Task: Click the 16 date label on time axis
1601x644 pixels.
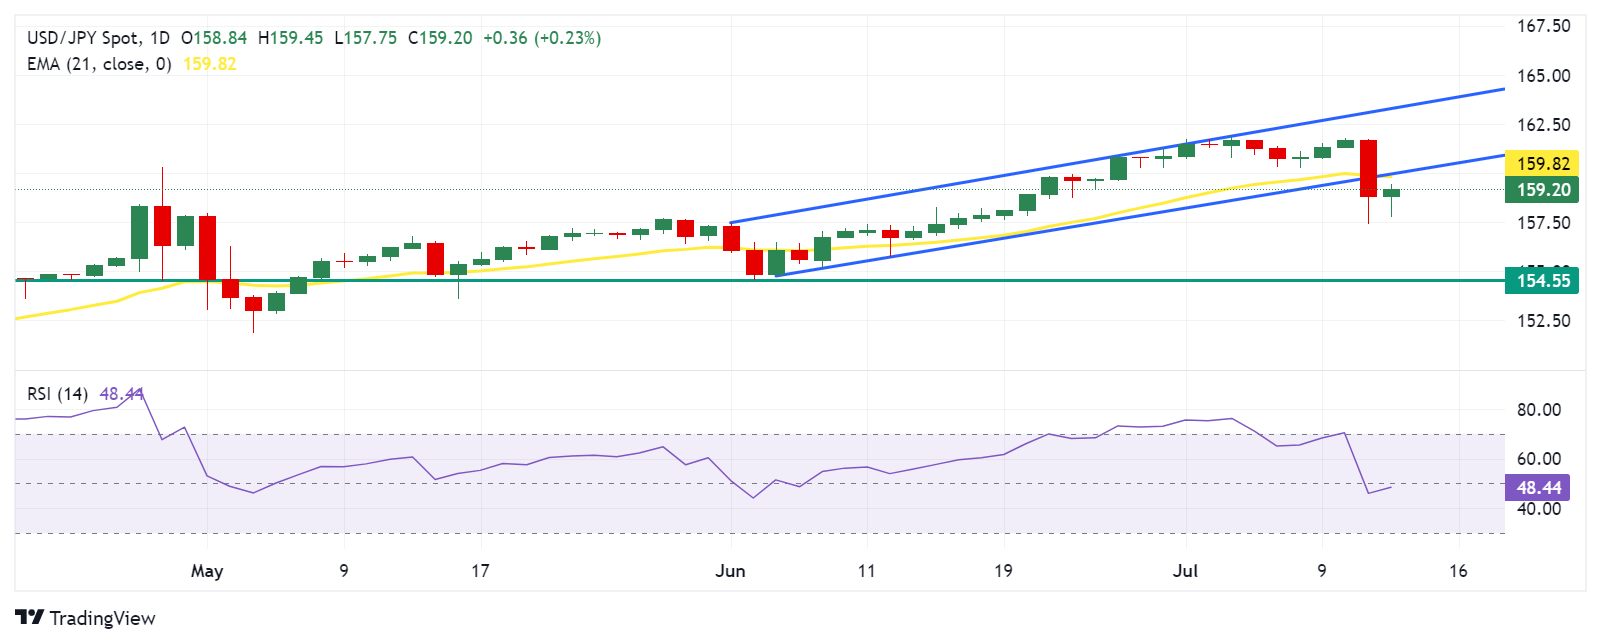Action: pyautogui.click(x=1458, y=571)
